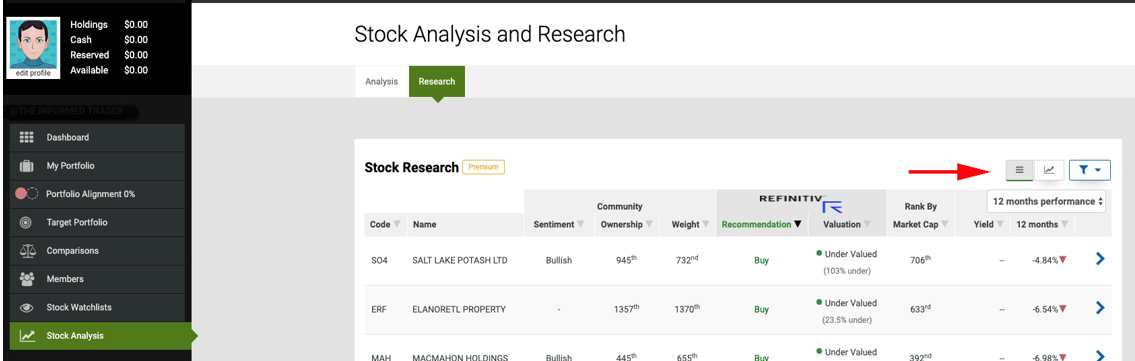The image size is (1135, 361).
Task: Select the Research tab
Action: [x=436, y=82]
